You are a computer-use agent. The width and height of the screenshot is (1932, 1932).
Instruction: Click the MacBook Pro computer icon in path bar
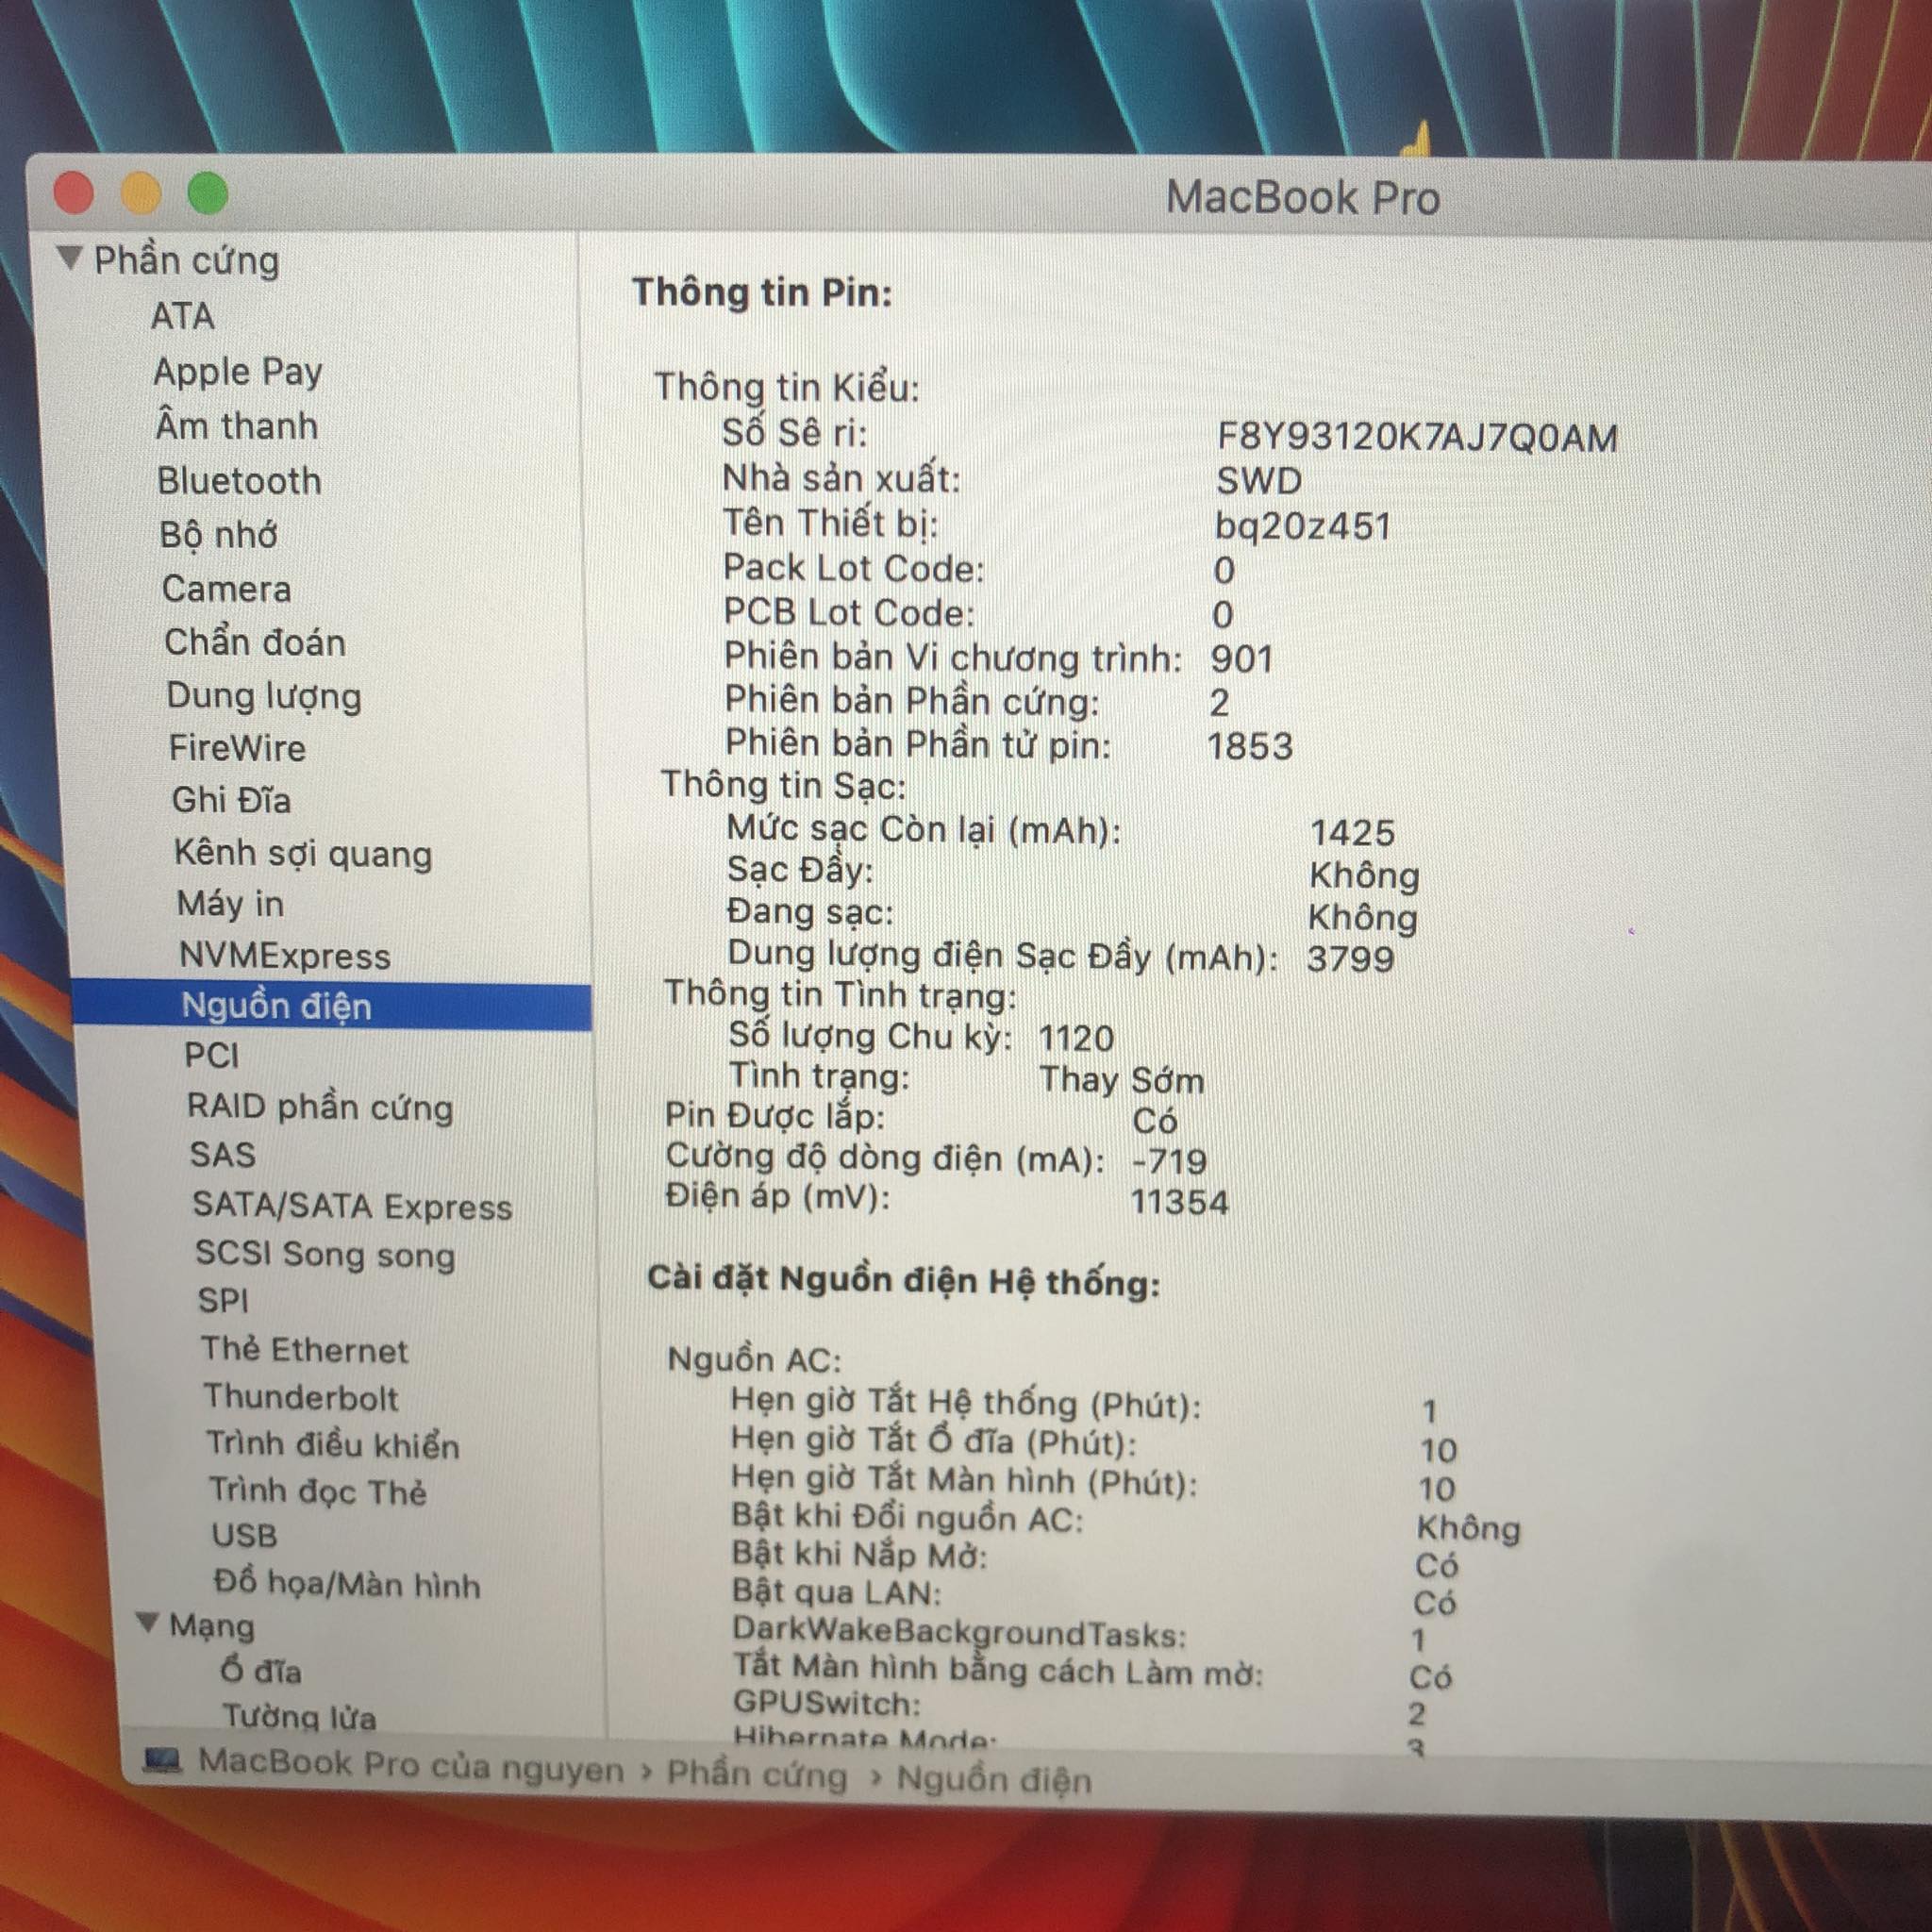click(x=162, y=1760)
